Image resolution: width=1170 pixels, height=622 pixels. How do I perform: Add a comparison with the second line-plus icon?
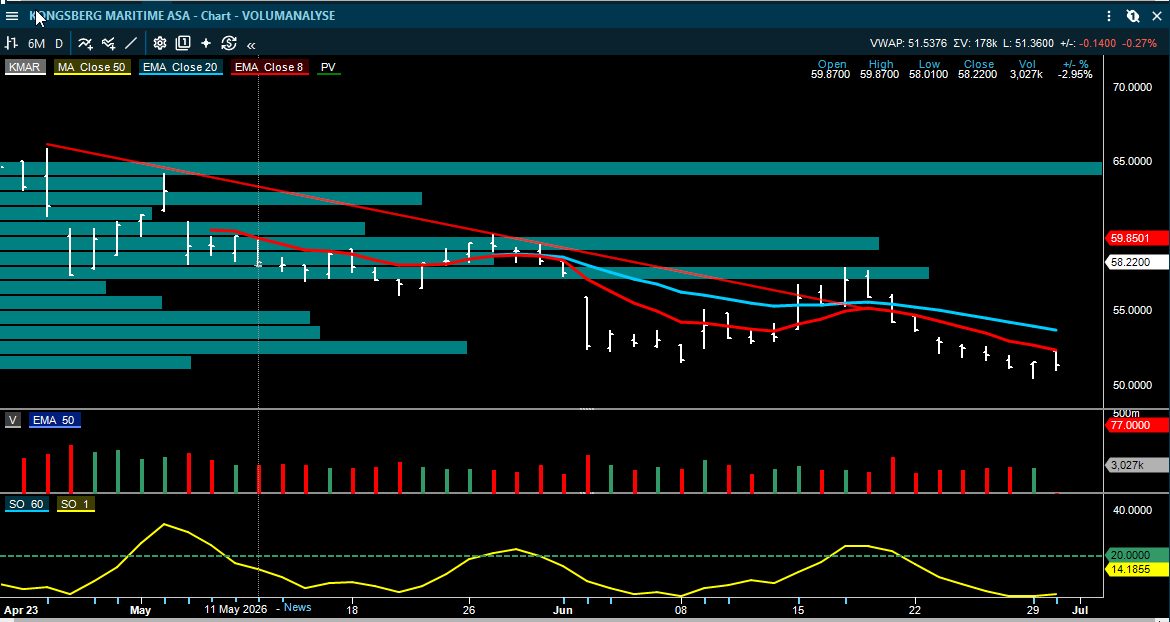pyautogui.click(x=108, y=43)
